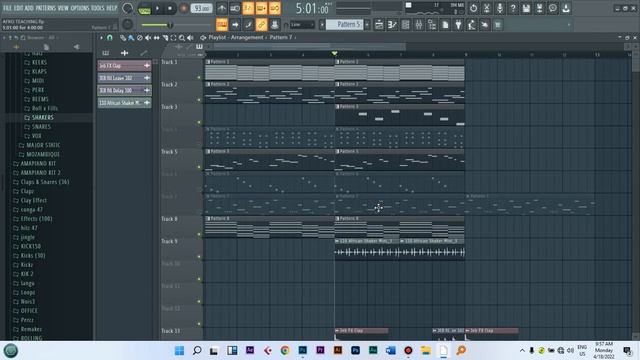Viewport: 640px width, 360px height.
Task: Select the playlist Delete tool
Action: tap(140, 38)
